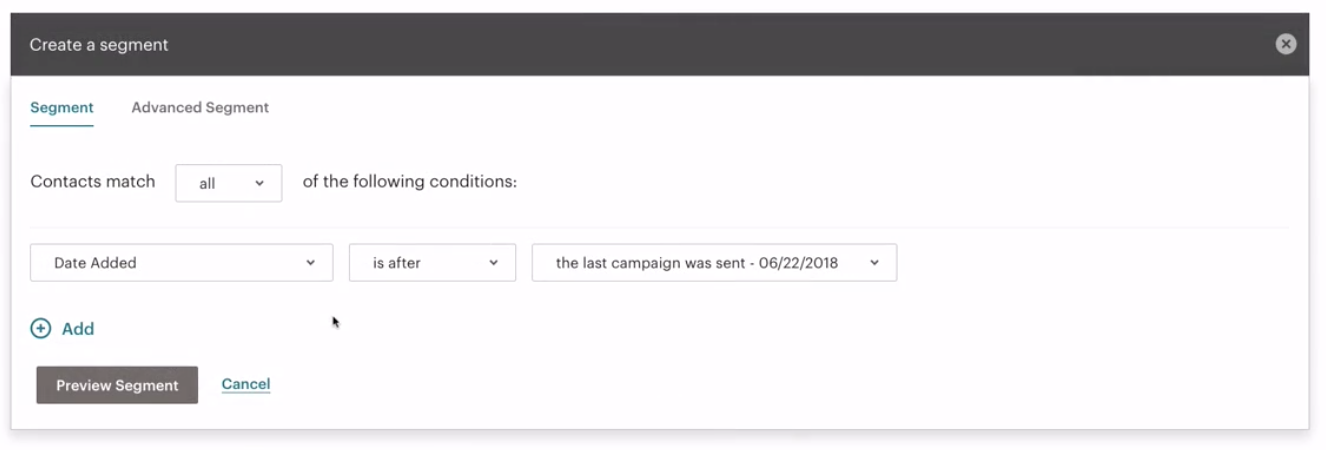Expand the 'last campaign was sent' value dropdown
Image resolution: width=1326 pixels, height=450 pixels.
[x=714, y=263]
